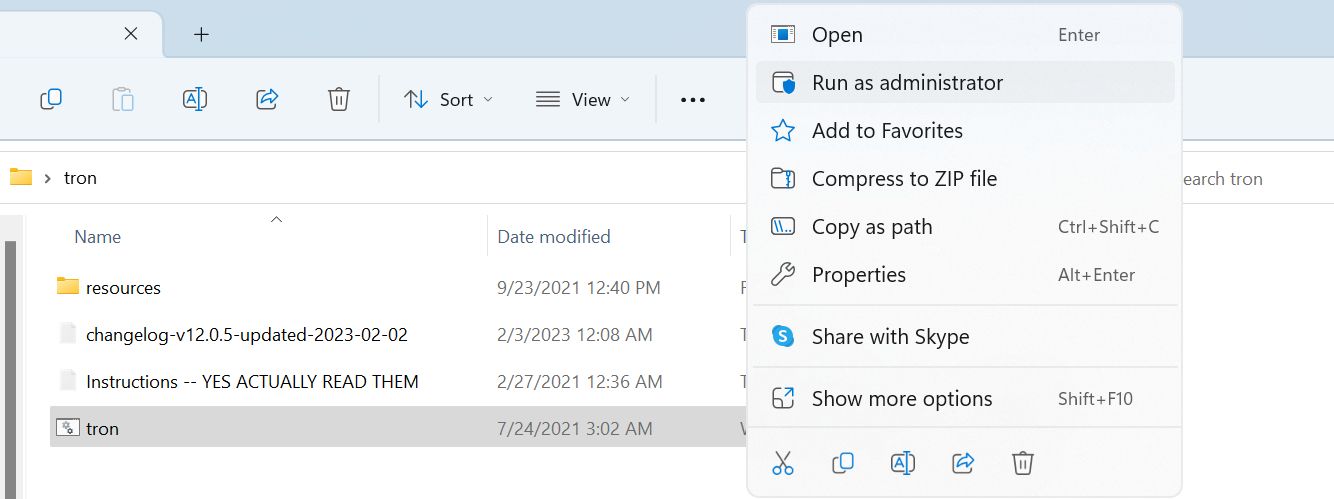Select the resources folder
The image size is (1334, 499).
[x=123, y=287]
